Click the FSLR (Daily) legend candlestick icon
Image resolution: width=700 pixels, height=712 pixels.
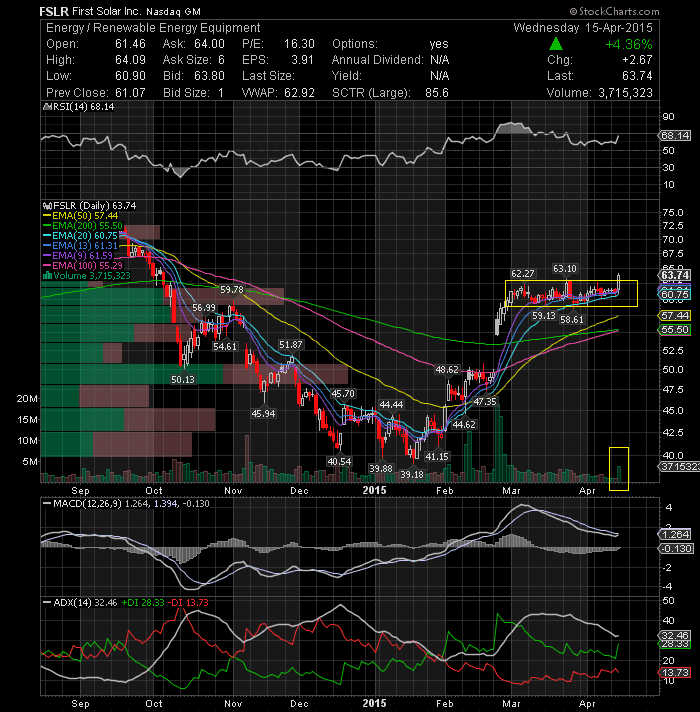tap(47, 206)
